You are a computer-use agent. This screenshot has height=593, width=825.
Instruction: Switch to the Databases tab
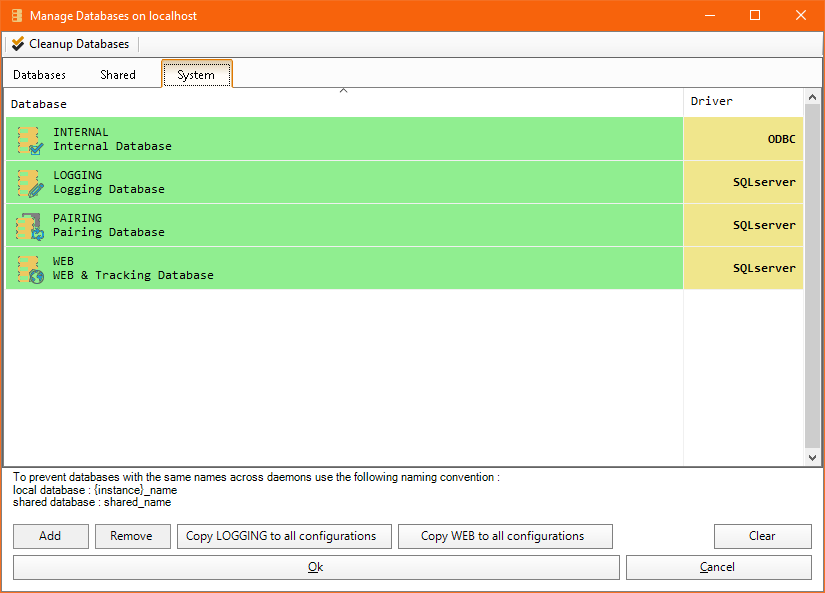pyautogui.click(x=40, y=75)
